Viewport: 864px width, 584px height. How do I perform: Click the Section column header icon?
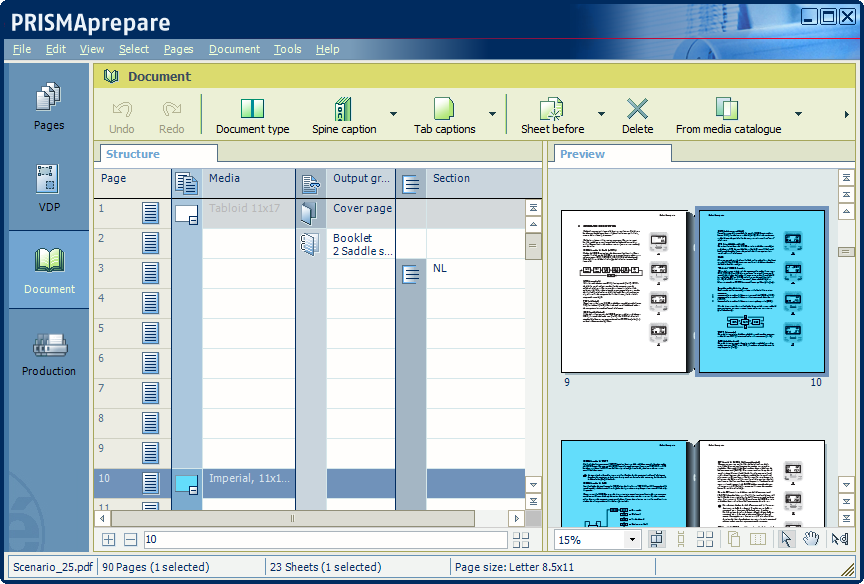(x=411, y=183)
